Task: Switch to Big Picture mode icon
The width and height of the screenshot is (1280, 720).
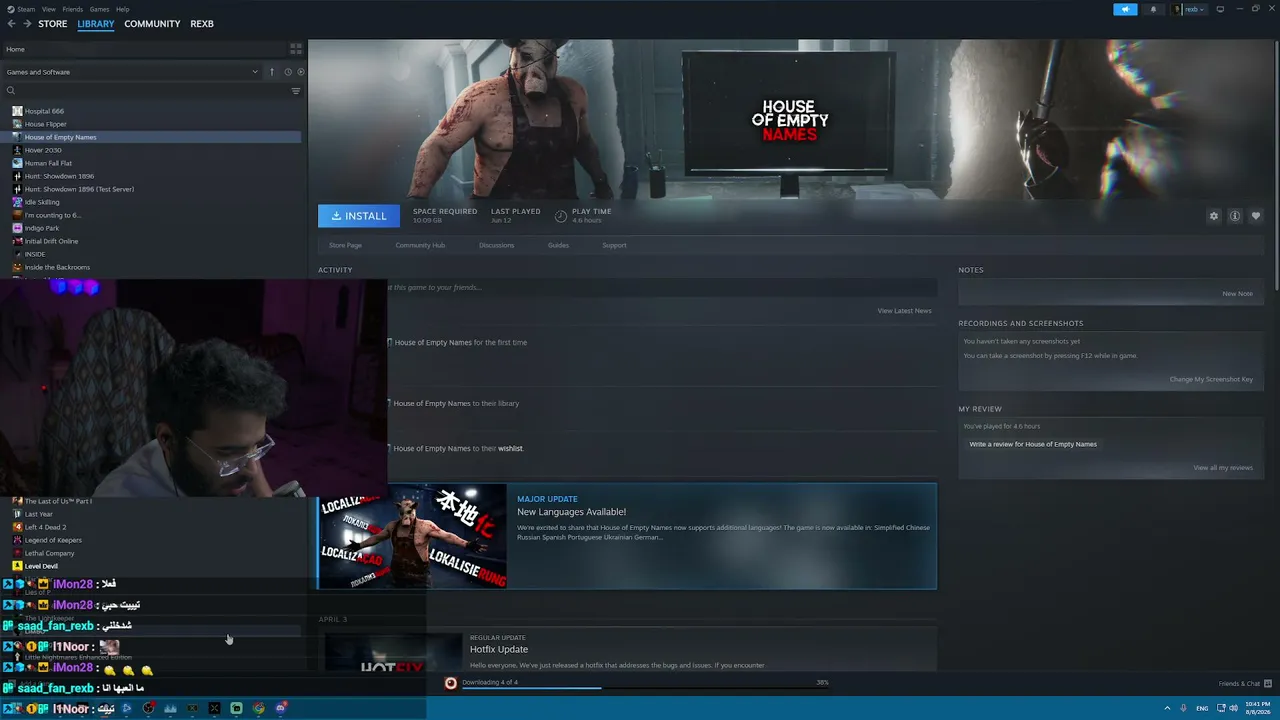Action: [1220, 9]
